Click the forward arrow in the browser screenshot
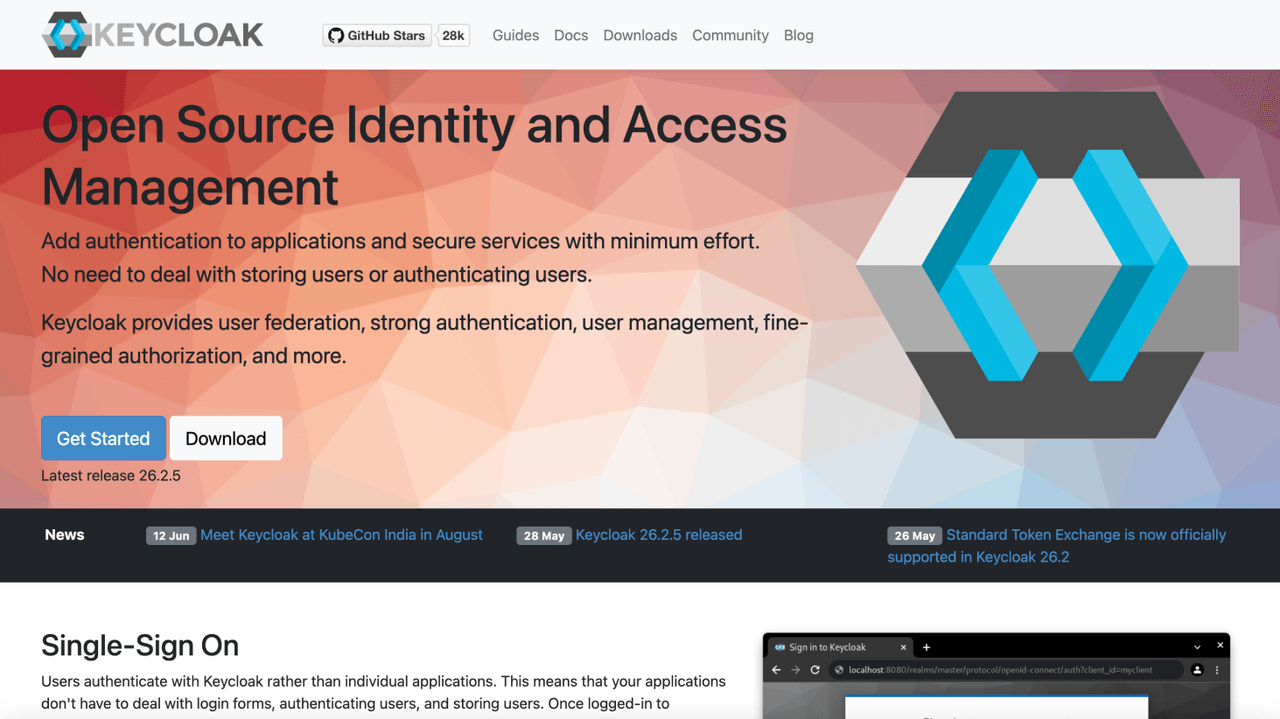Viewport: 1280px width, 719px height. 796,669
